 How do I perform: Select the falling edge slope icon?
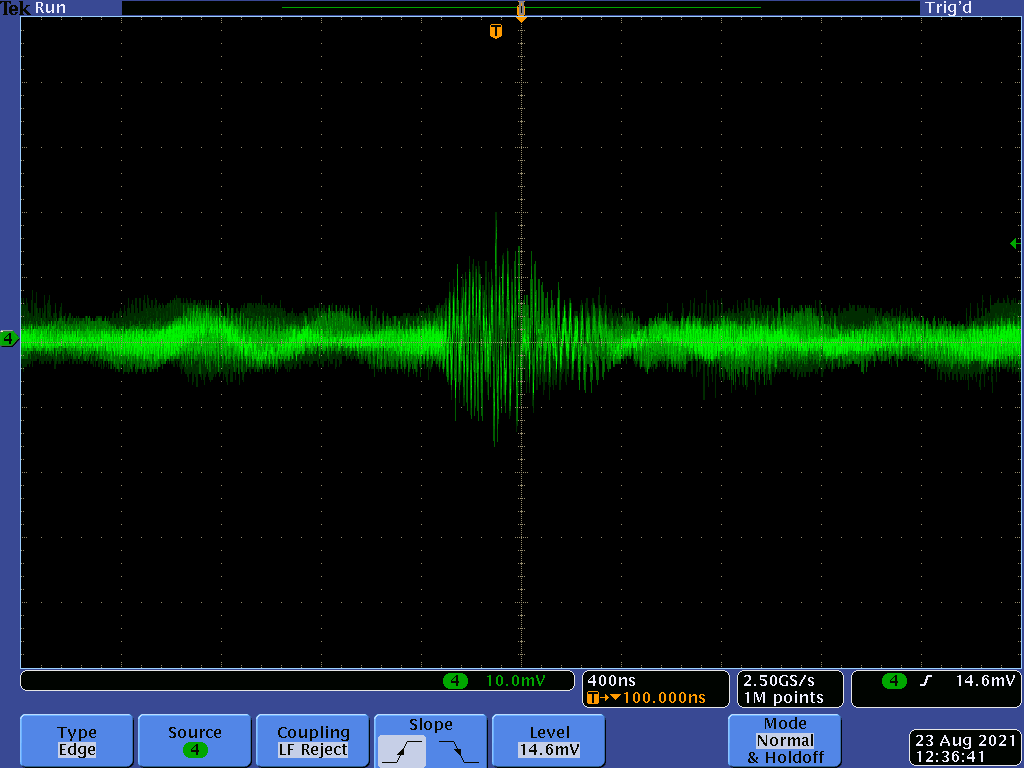pos(458,750)
